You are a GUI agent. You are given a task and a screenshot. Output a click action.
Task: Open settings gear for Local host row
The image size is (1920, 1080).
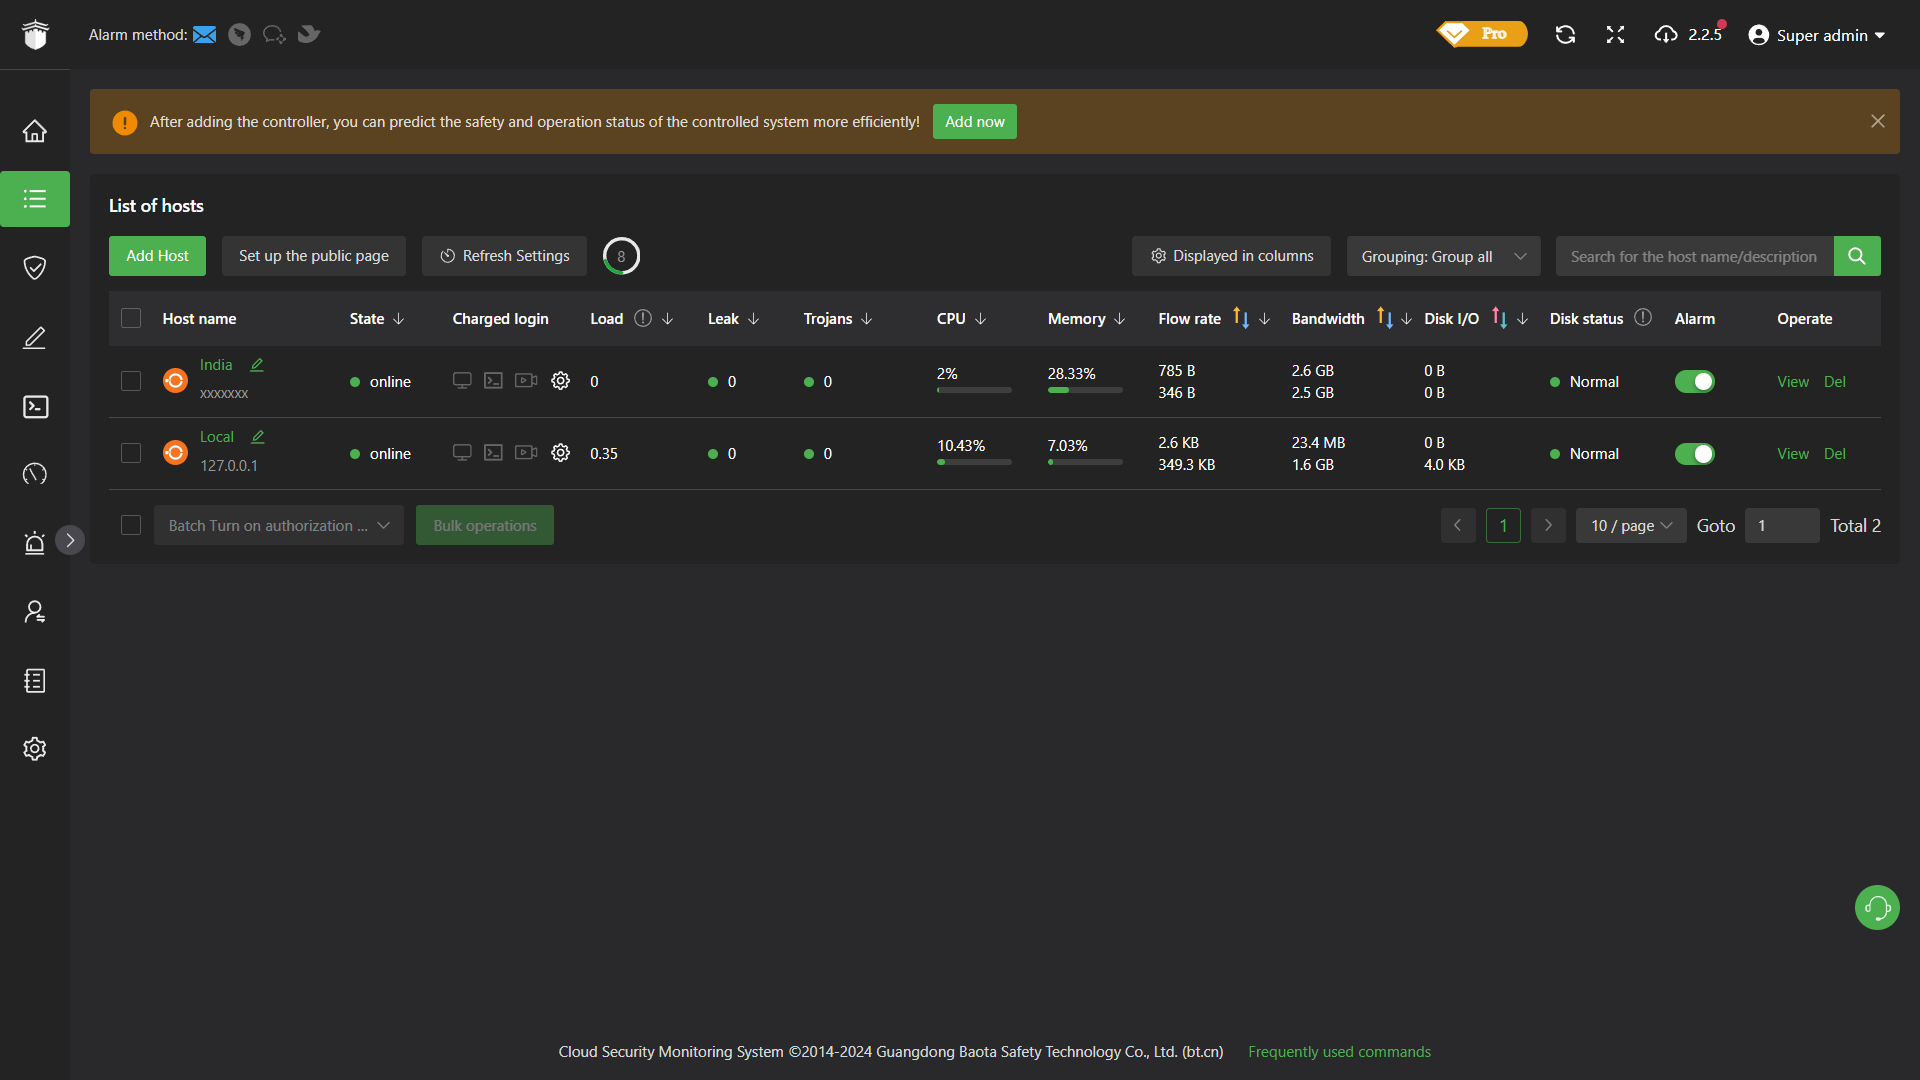point(560,453)
